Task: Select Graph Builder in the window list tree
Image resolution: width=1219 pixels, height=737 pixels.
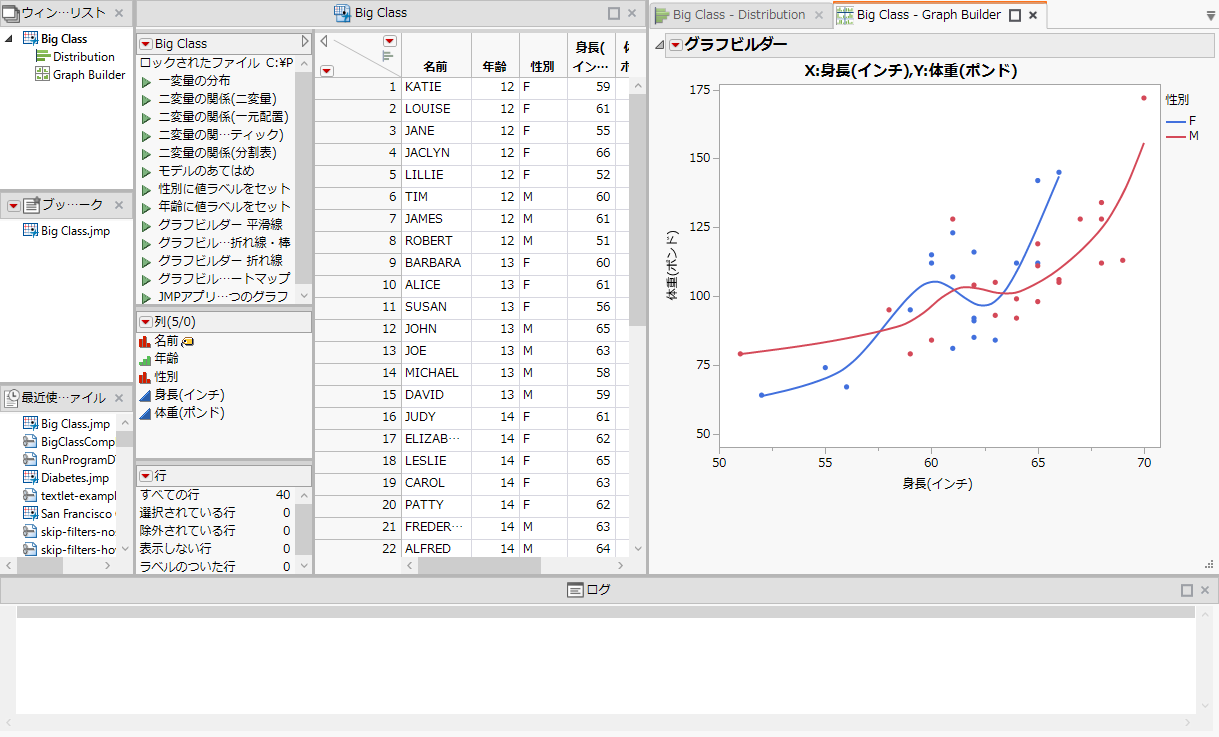Action: click(89, 75)
